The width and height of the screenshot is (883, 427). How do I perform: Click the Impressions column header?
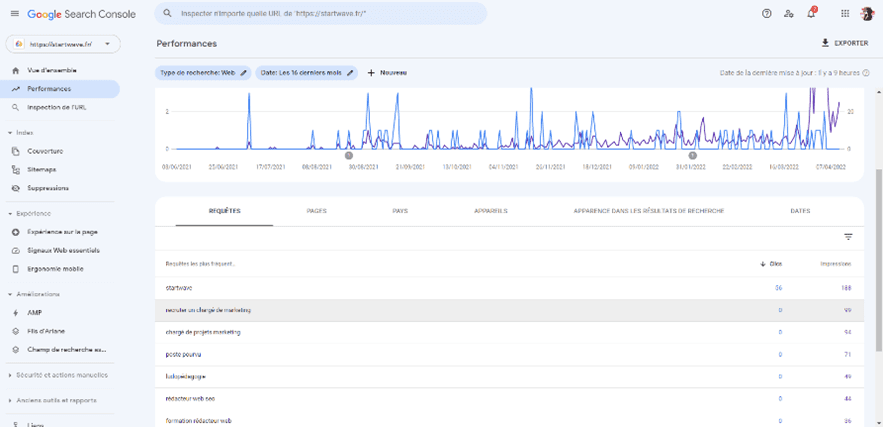[x=835, y=264]
